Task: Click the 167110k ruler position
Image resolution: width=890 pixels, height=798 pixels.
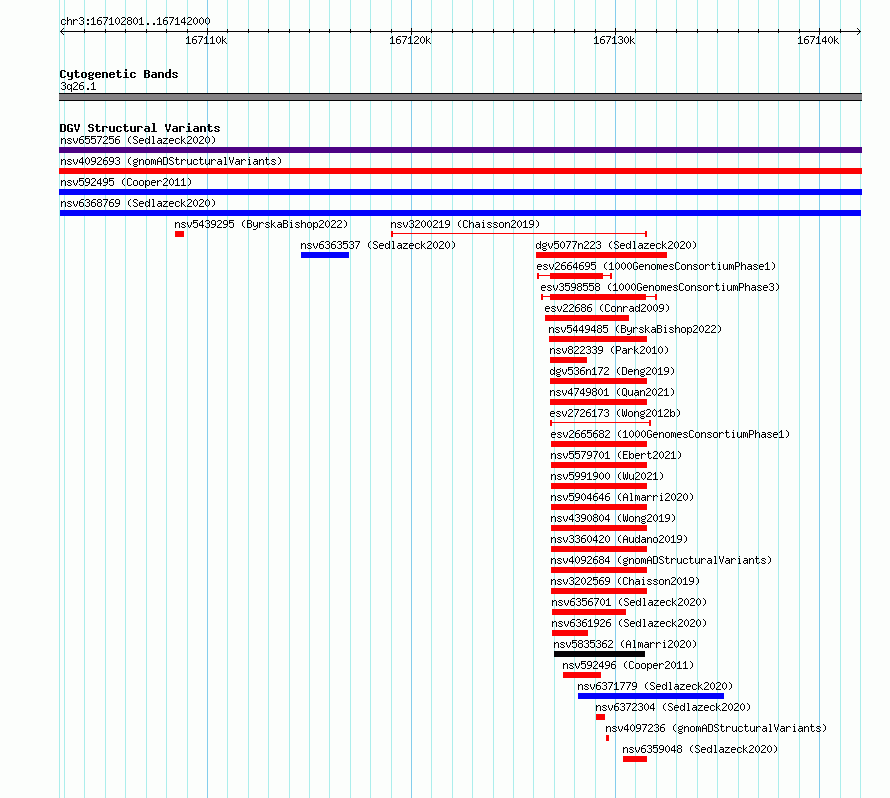Action: 206,40
